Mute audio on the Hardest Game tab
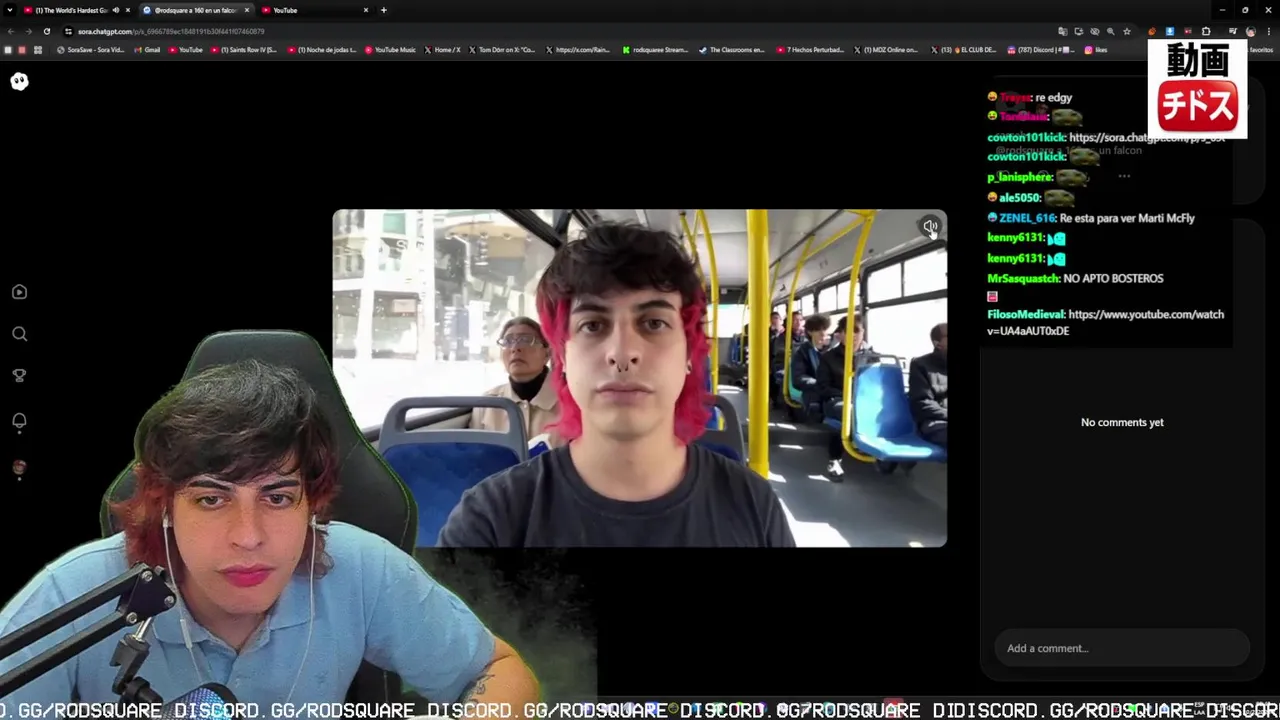 pyautogui.click(x=116, y=10)
